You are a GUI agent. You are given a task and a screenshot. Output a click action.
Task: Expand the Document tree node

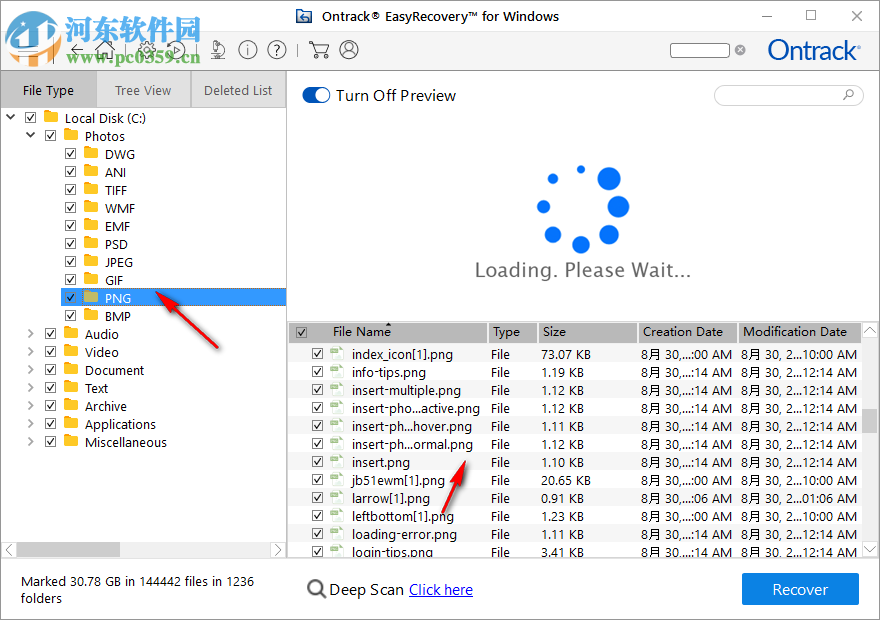click(30, 369)
